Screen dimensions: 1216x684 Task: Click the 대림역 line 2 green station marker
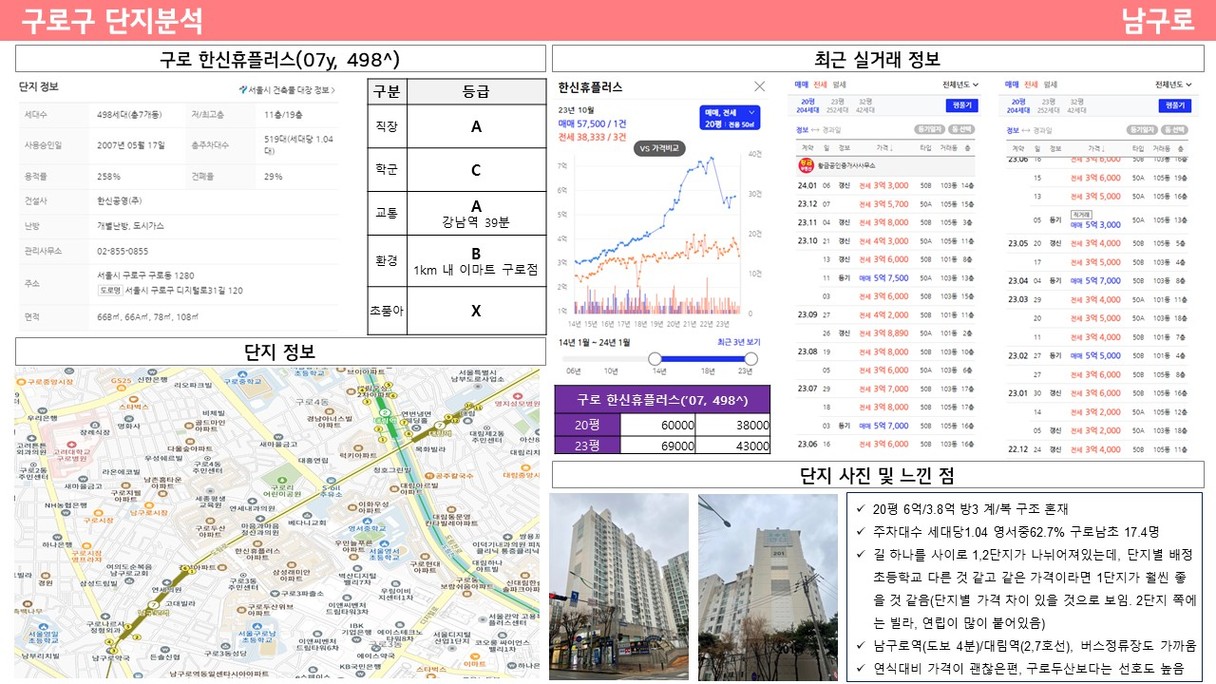pyautogui.click(x=384, y=412)
